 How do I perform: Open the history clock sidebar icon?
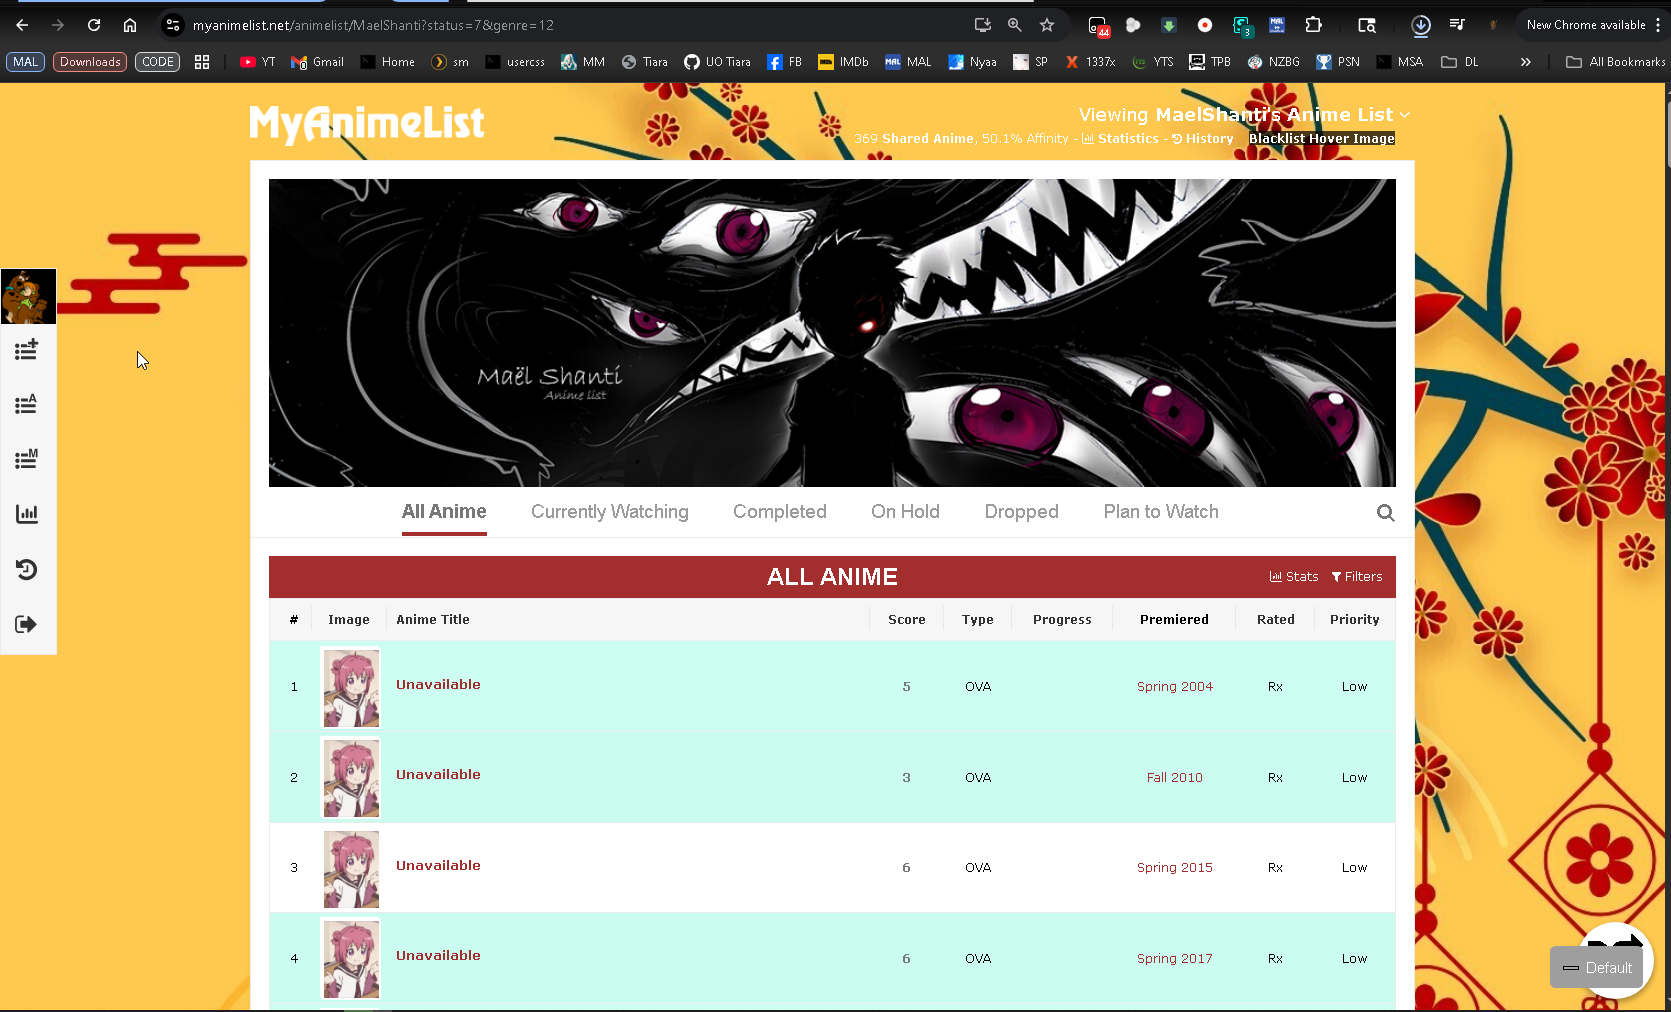coord(27,570)
